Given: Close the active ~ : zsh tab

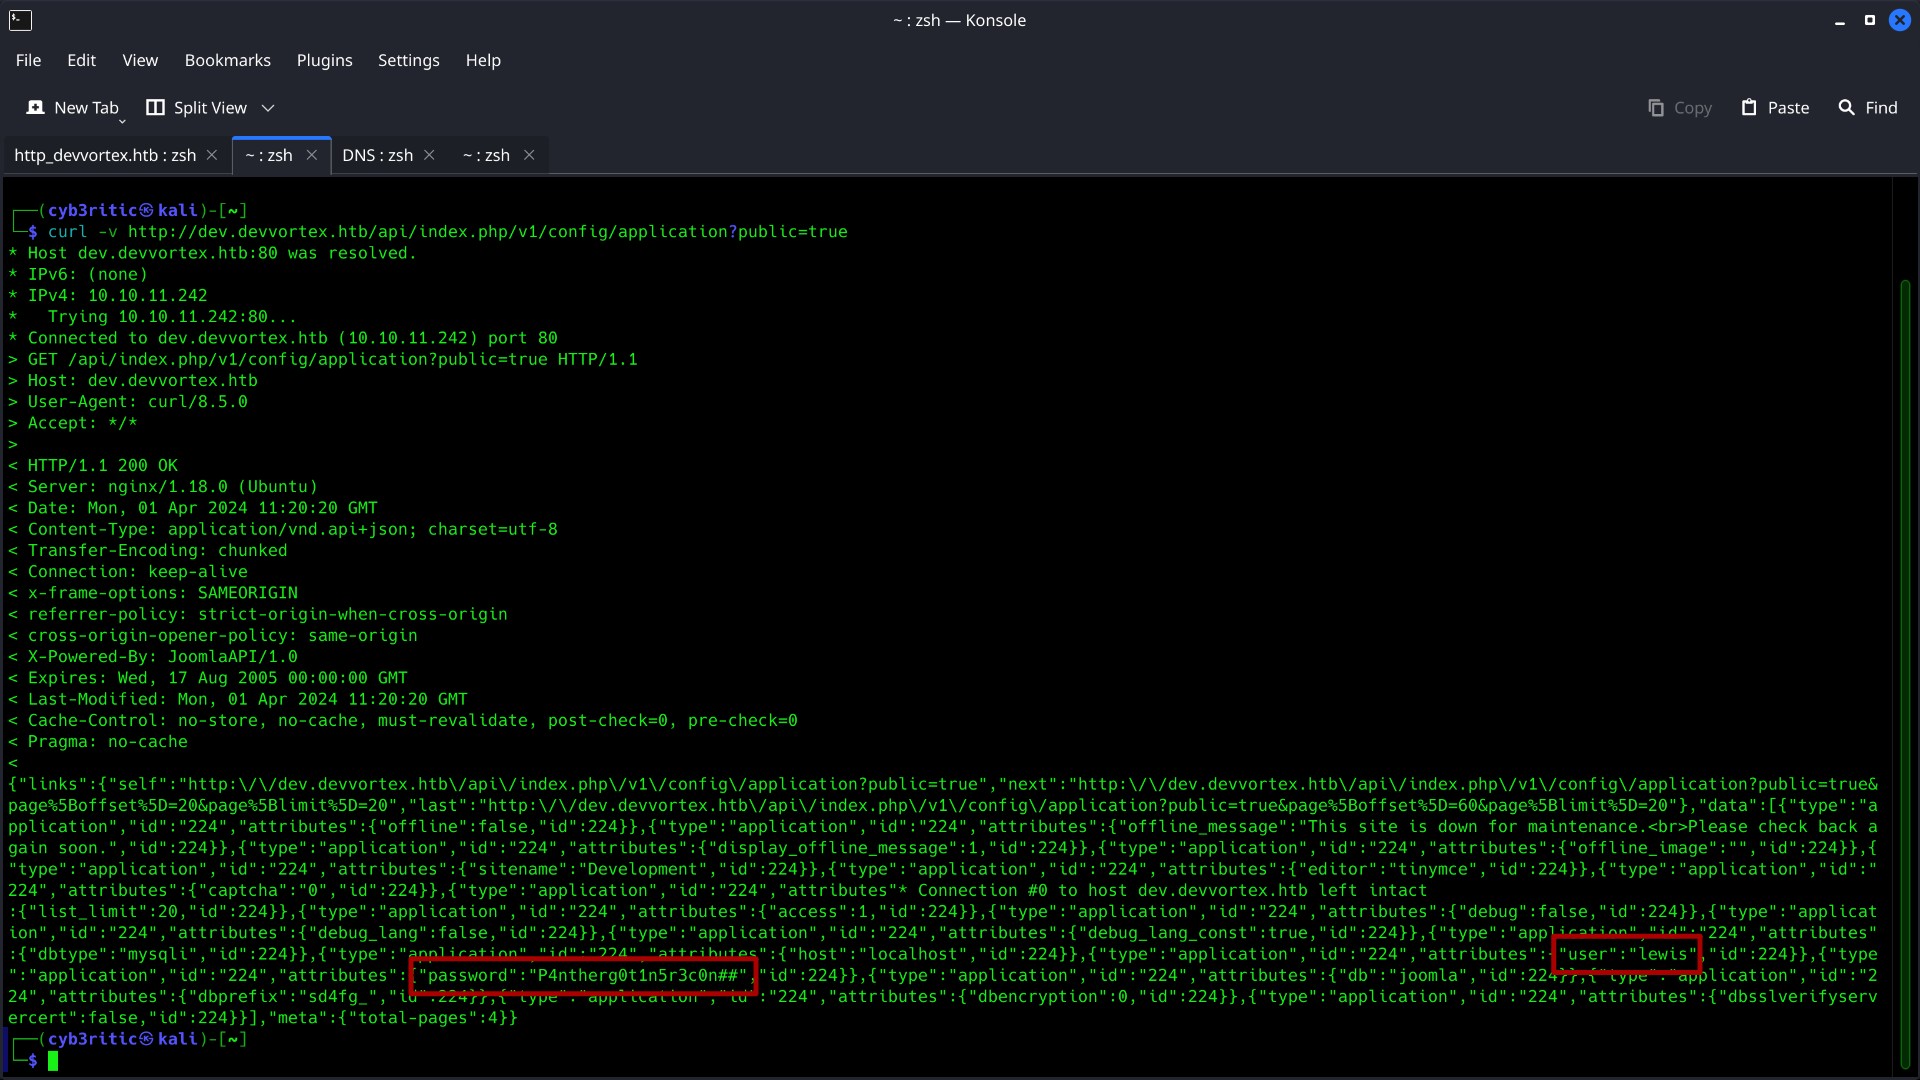Looking at the screenshot, I should tap(312, 155).
